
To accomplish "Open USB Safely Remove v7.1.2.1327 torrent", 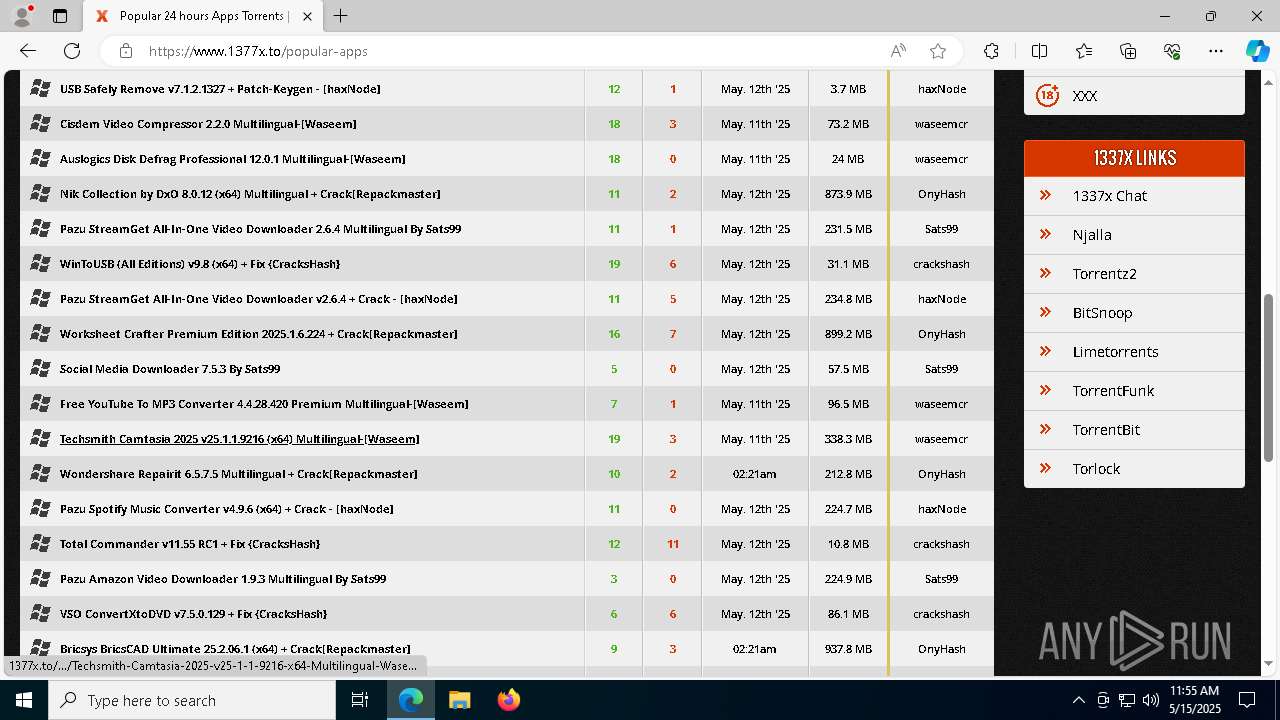I will (x=220, y=89).
